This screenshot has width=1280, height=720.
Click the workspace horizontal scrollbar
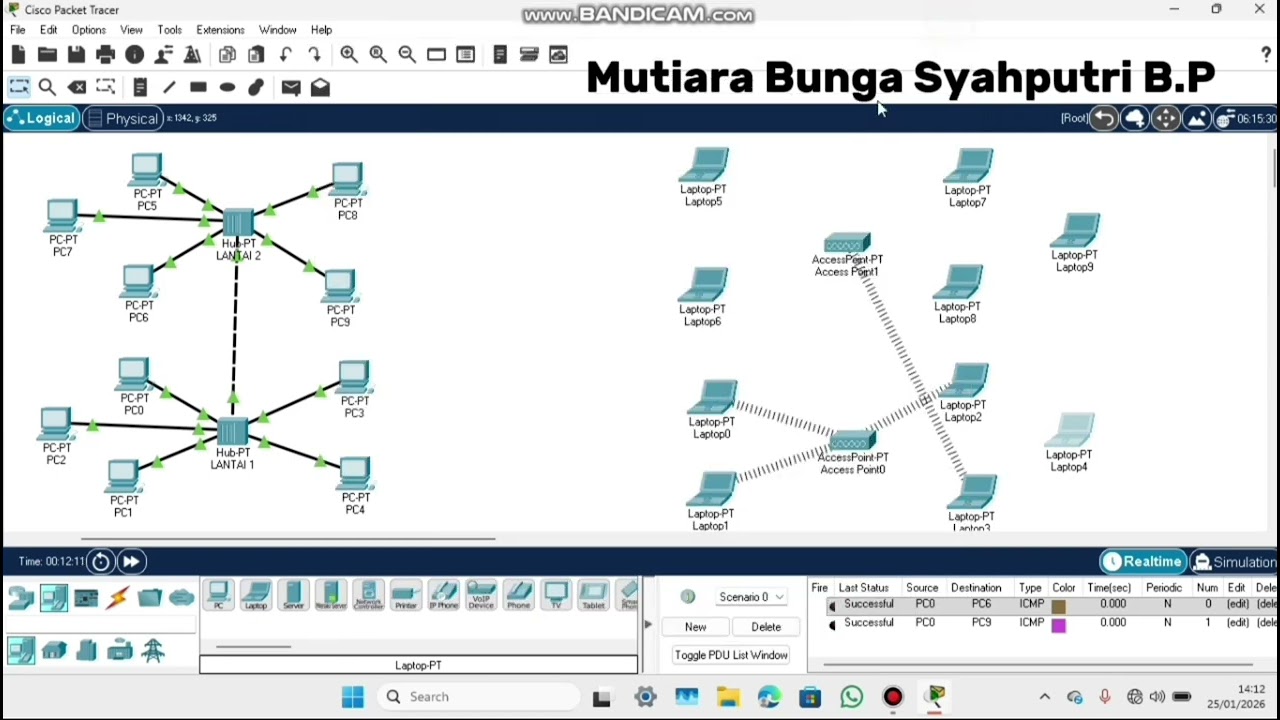[288, 539]
